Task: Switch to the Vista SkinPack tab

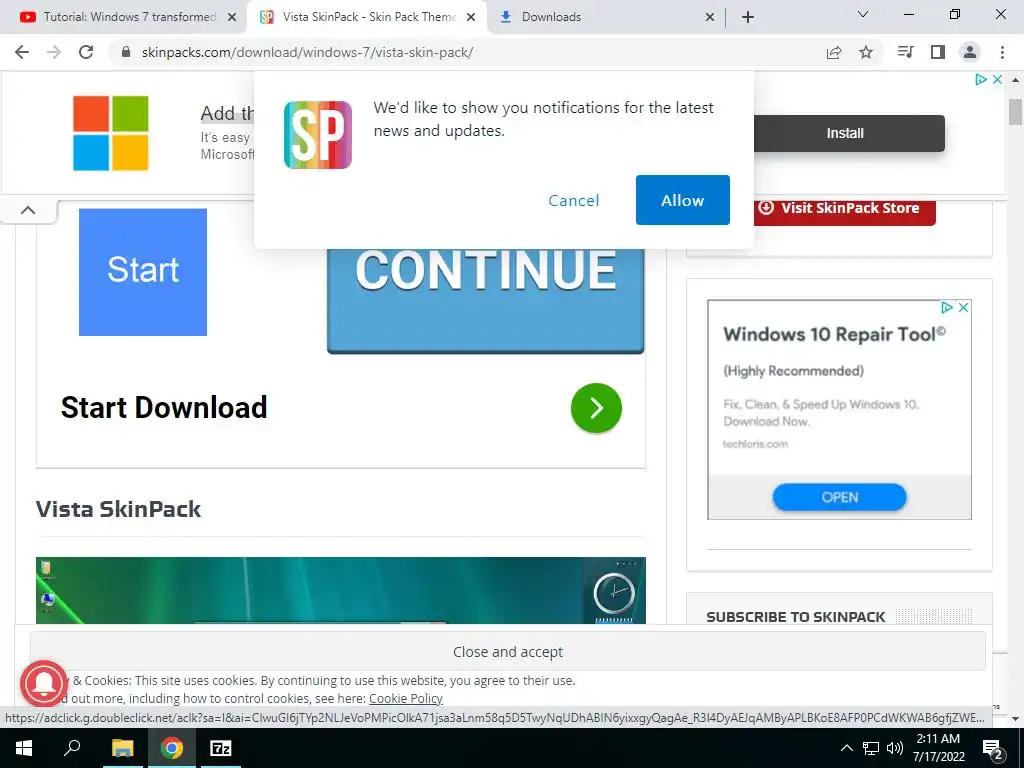Action: (x=366, y=17)
